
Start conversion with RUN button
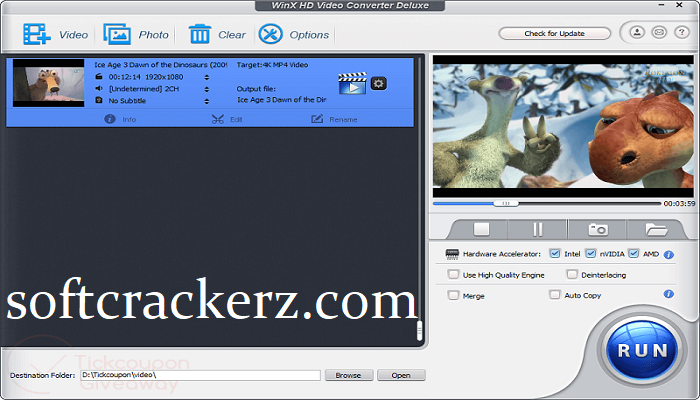coord(642,350)
